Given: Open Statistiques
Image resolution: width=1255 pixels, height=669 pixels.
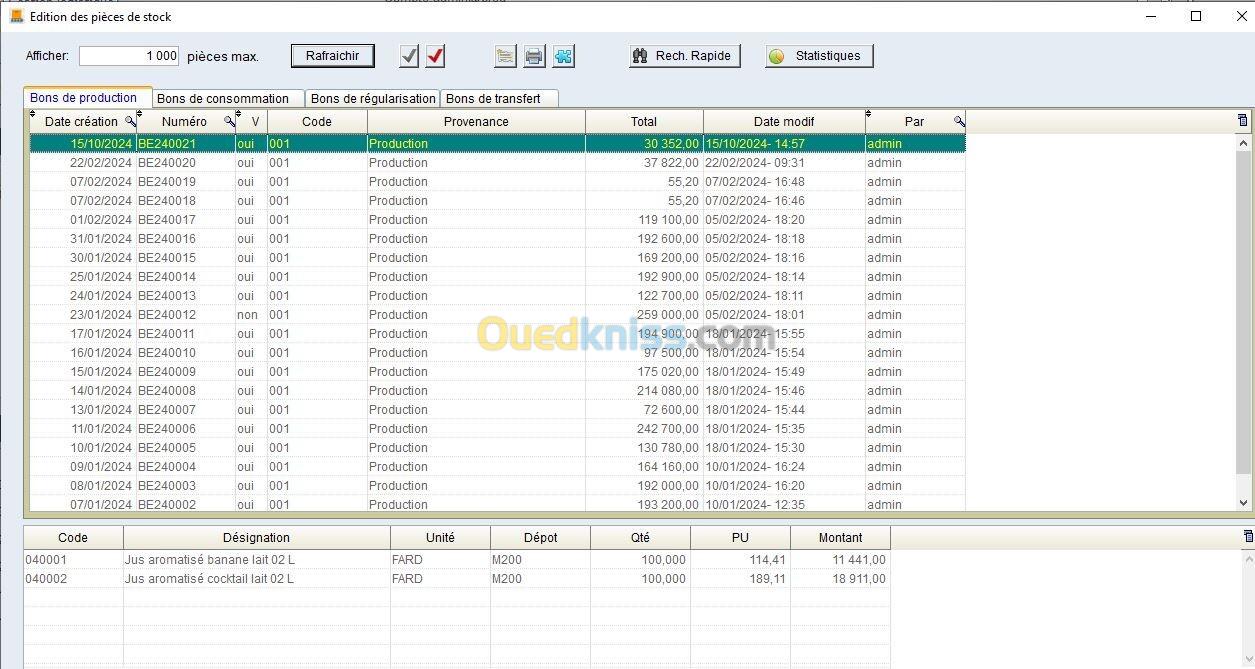Looking at the screenshot, I should 819,56.
